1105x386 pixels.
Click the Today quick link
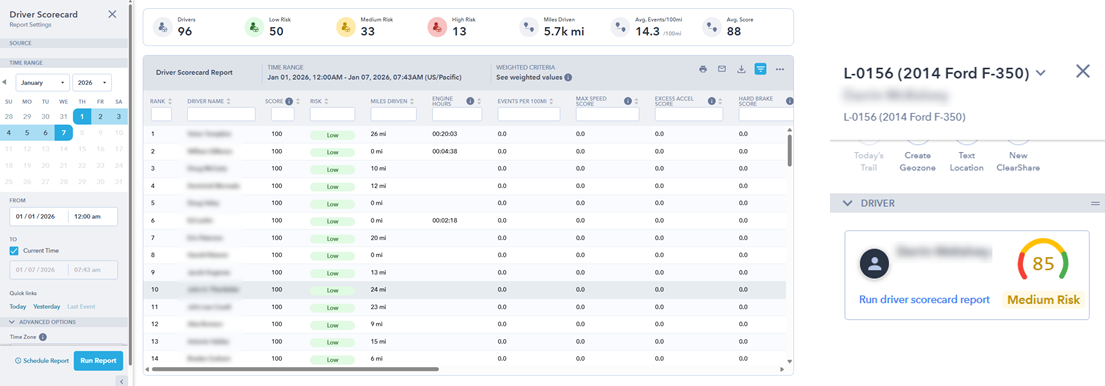coord(18,306)
